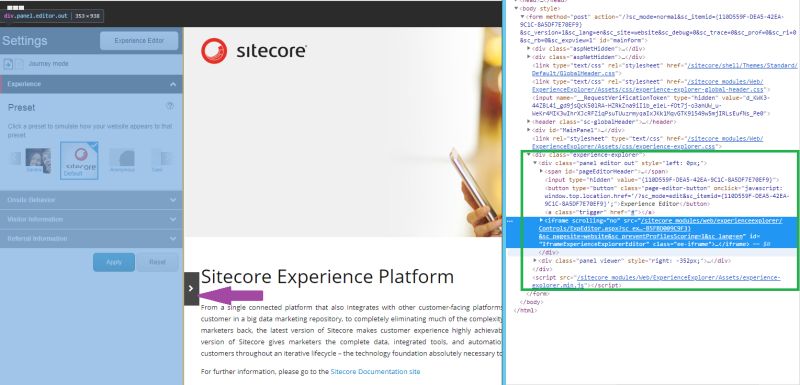The image size is (800, 385).
Task: Expand the MainPanel div node
Action: tap(529, 130)
